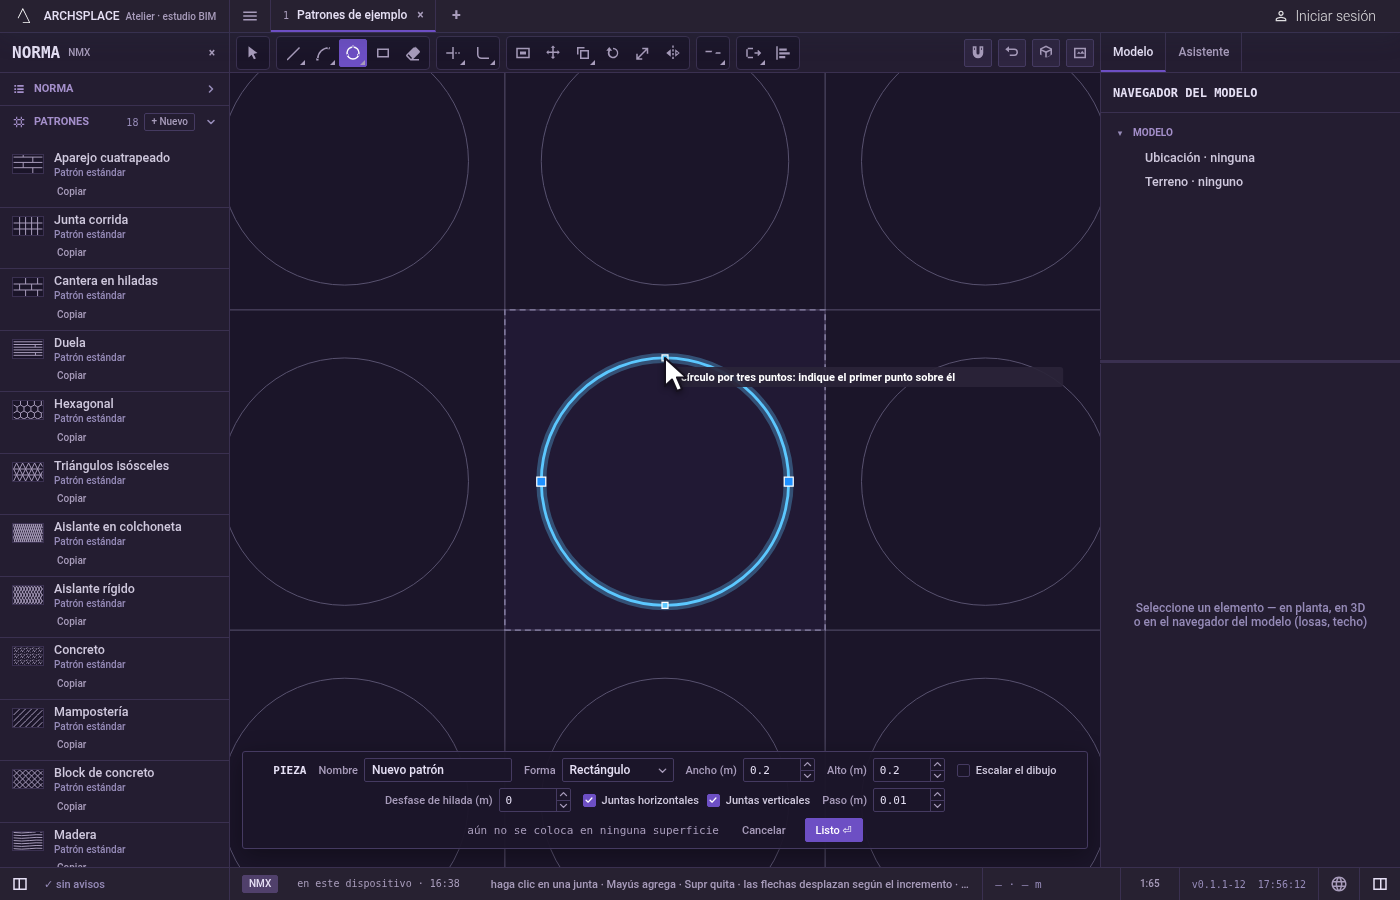Activate the rotate tool
Viewport: 1400px width, 900px height.
pos(613,53)
